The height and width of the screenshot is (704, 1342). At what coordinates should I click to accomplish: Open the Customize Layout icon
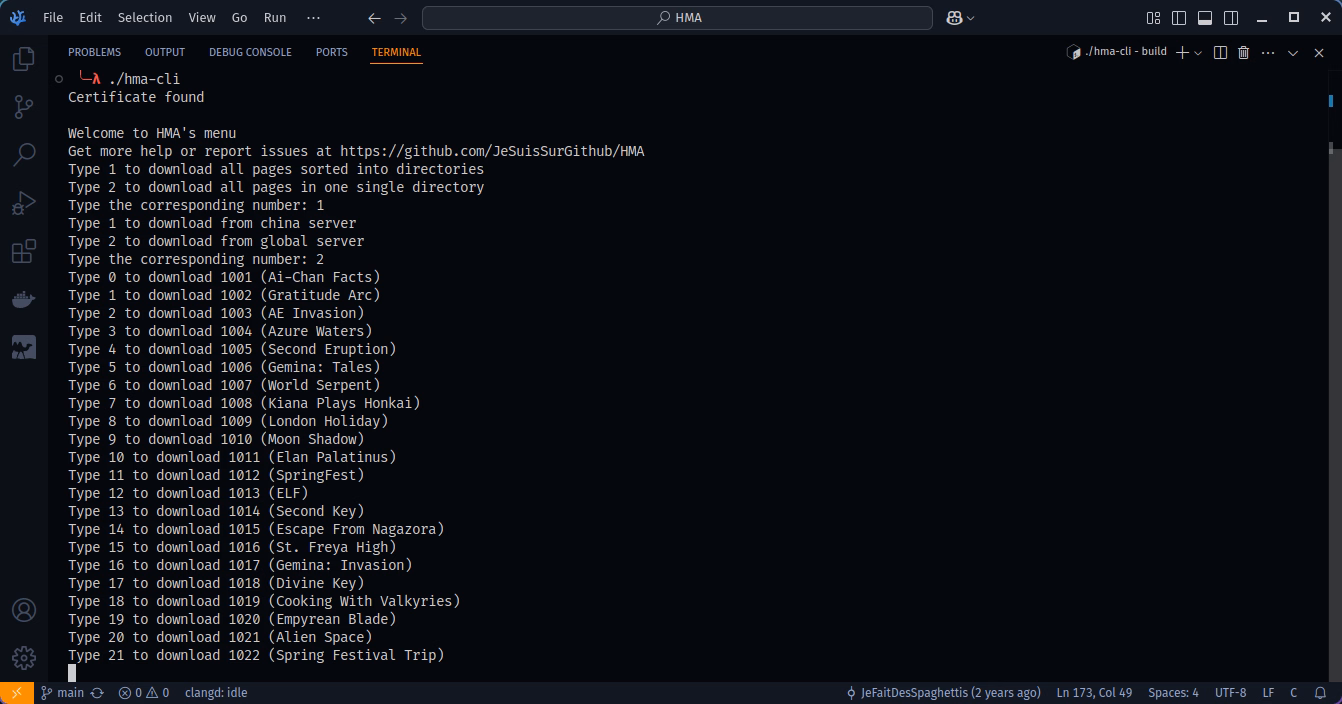click(1153, 18)
